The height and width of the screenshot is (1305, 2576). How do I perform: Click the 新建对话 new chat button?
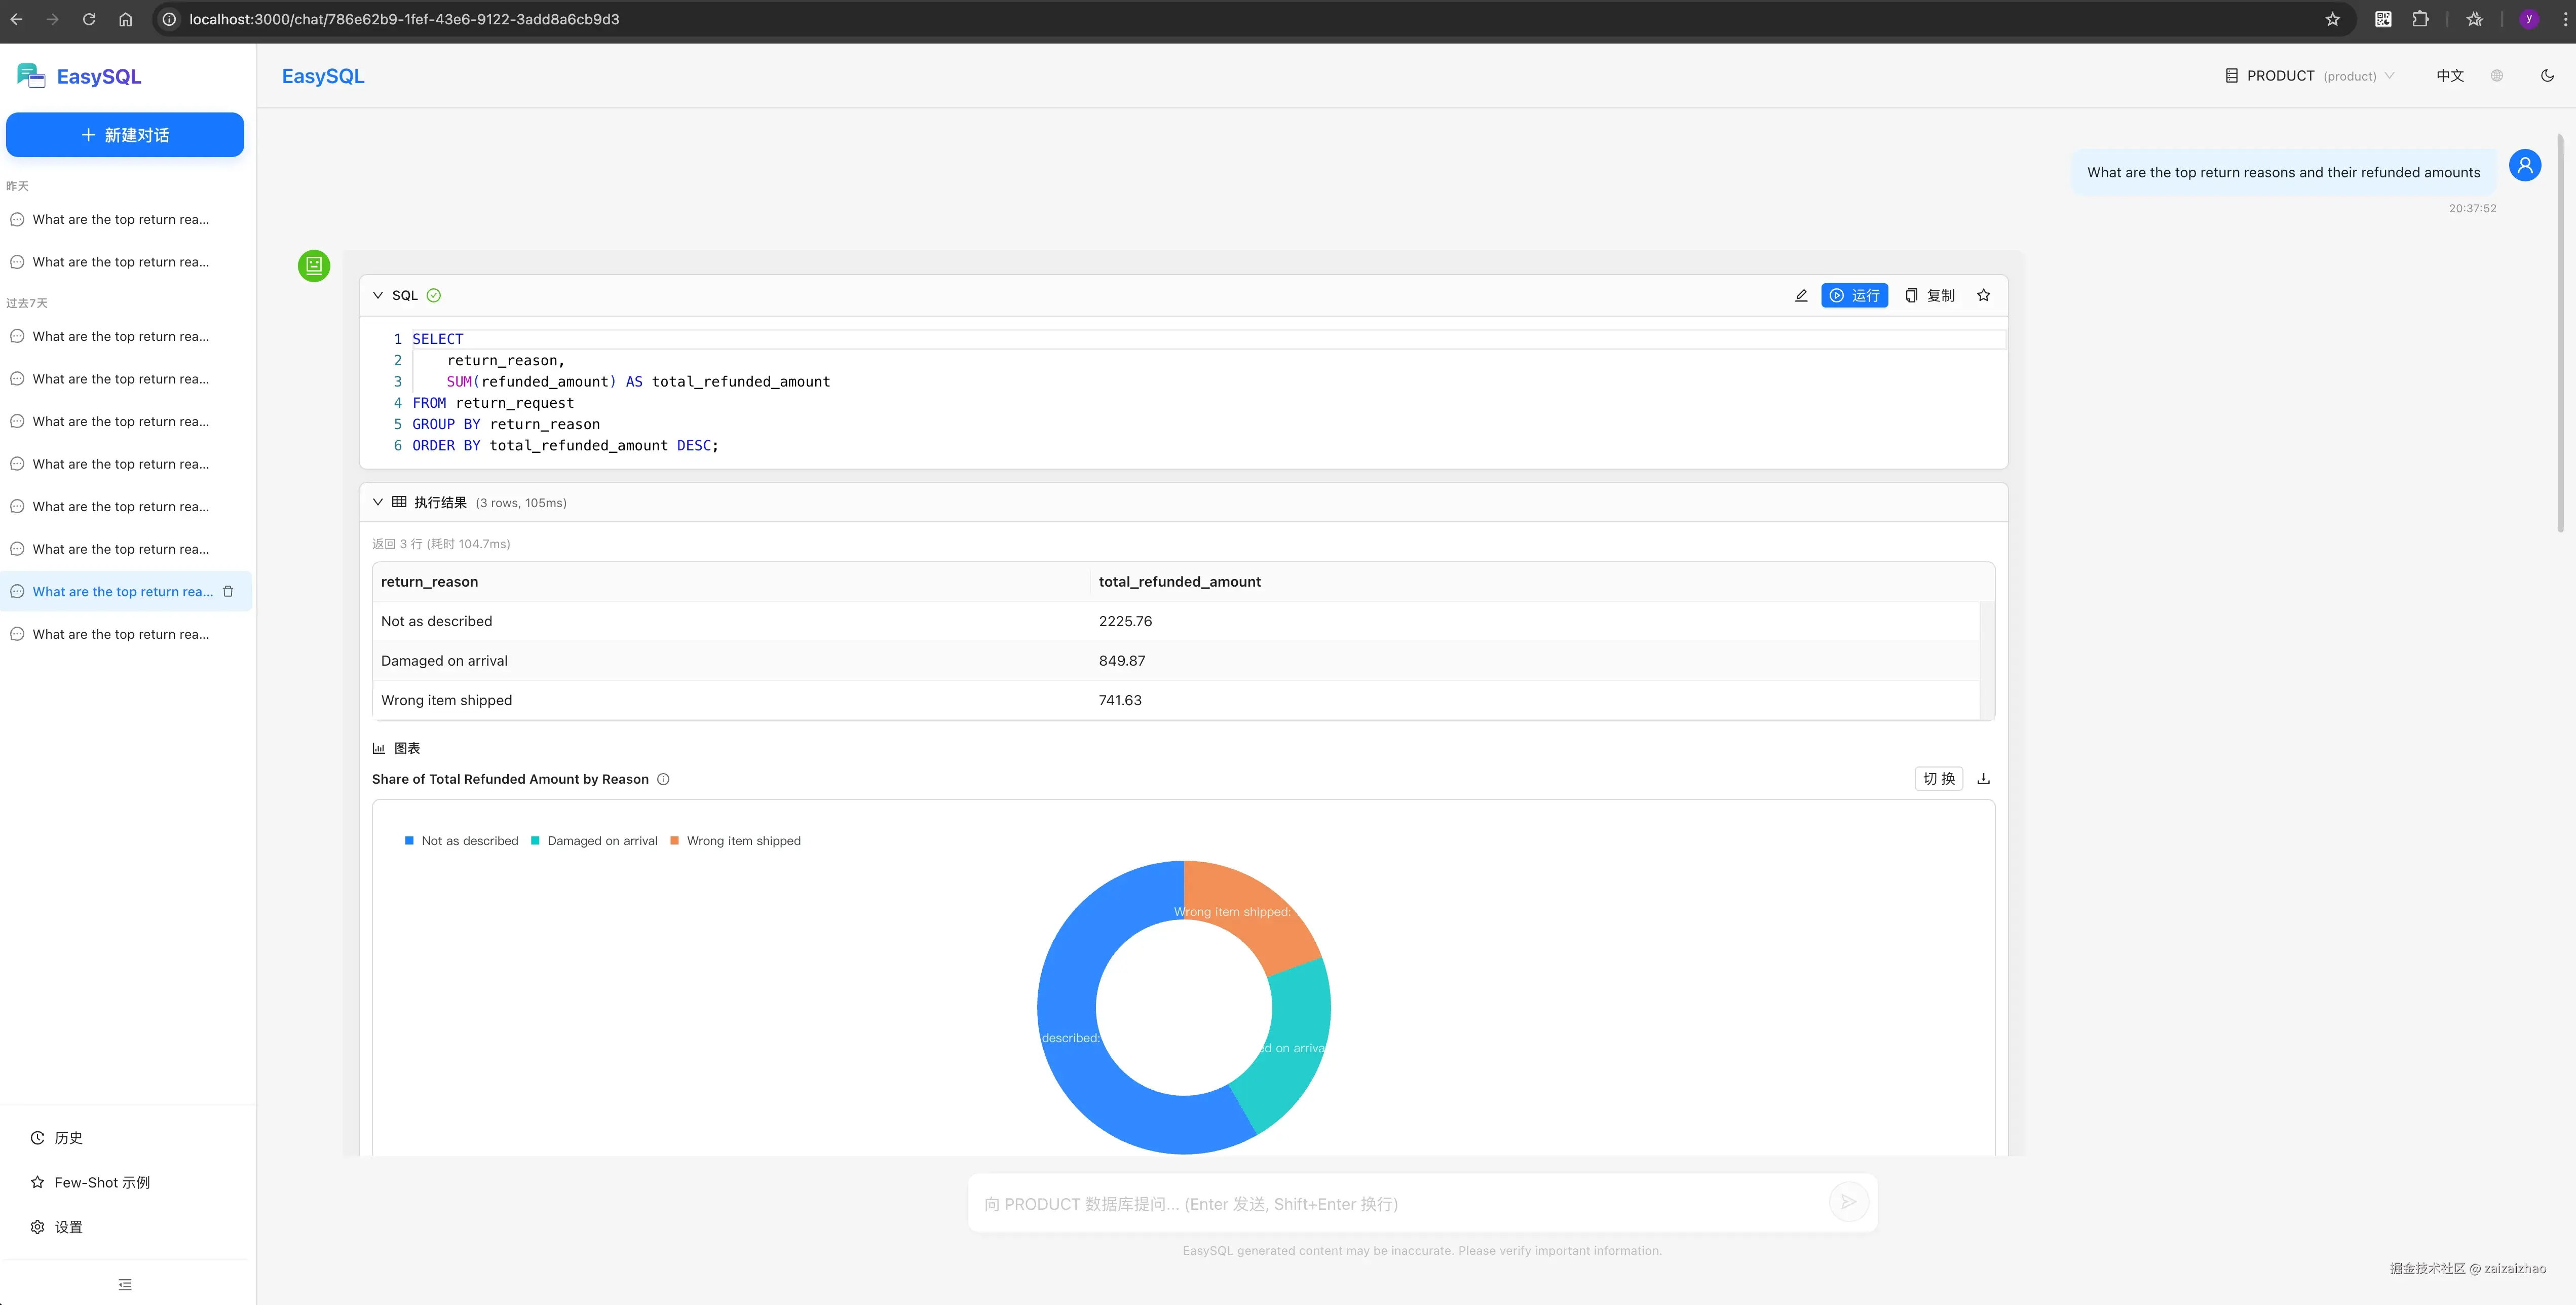point(125,135)
